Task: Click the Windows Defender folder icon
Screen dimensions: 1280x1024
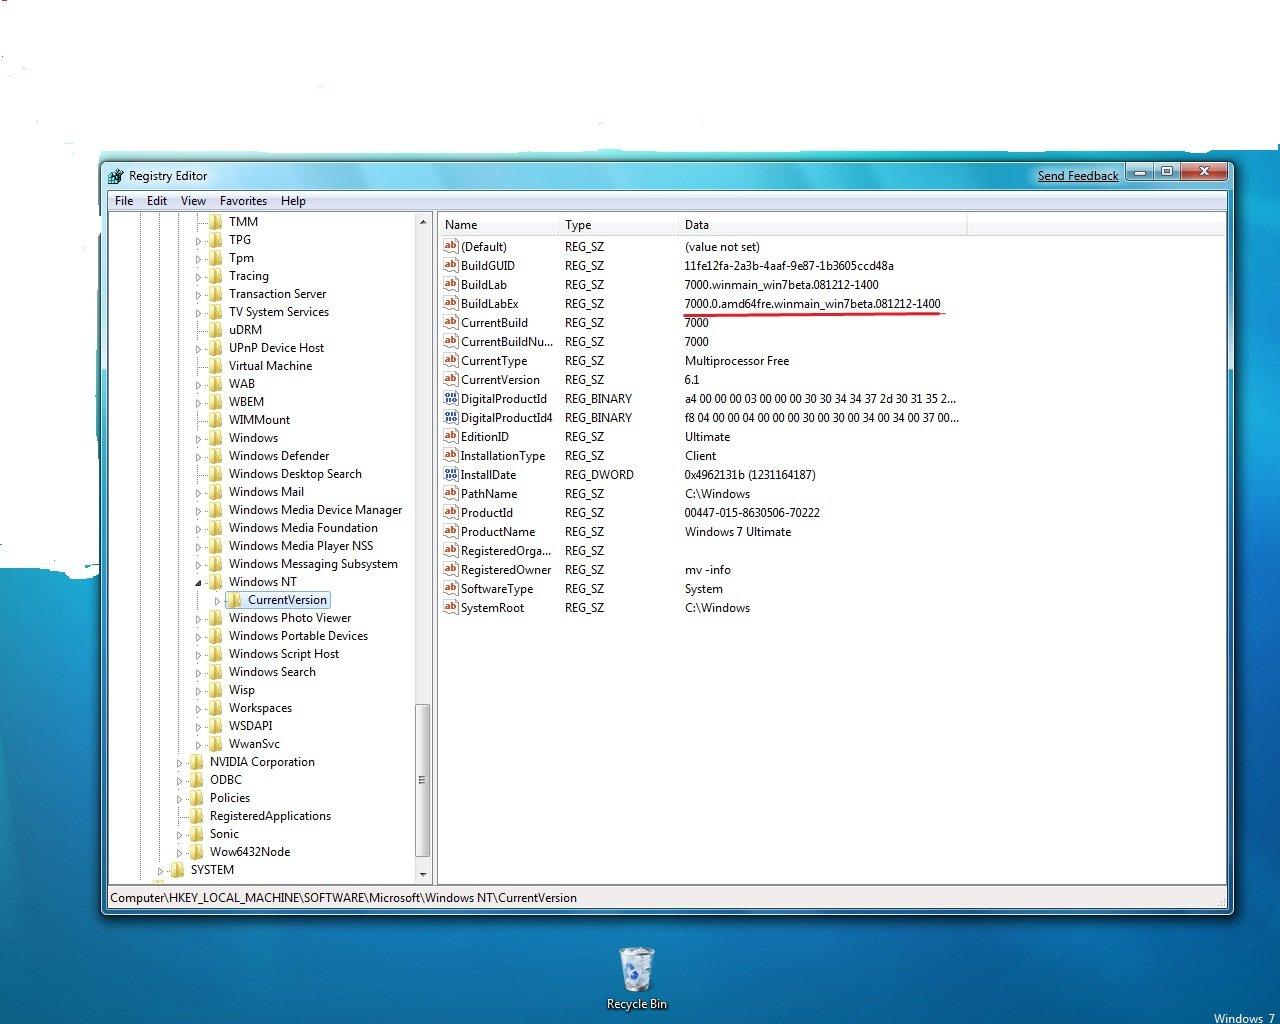Action: coord(215,456)
